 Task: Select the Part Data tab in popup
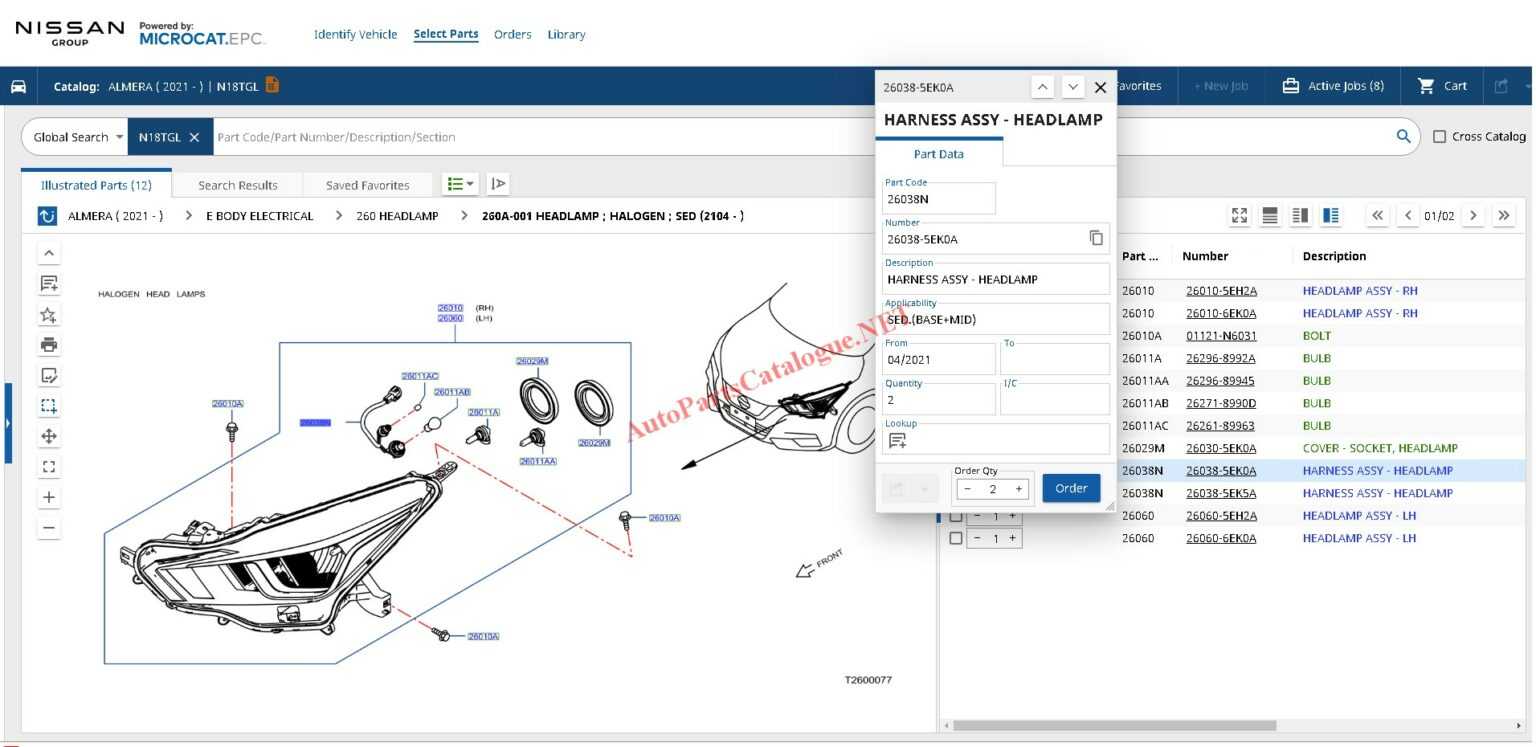[x=939, y=154]
